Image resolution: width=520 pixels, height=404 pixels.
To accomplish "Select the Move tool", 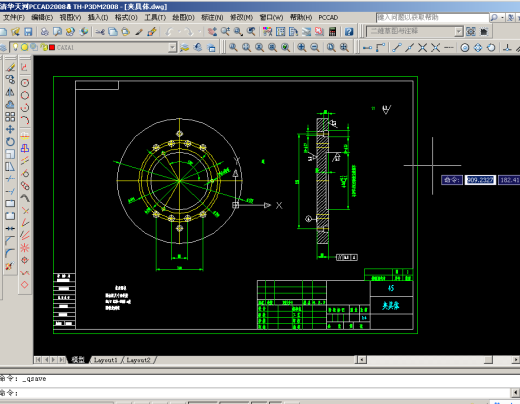I will 10,129.
